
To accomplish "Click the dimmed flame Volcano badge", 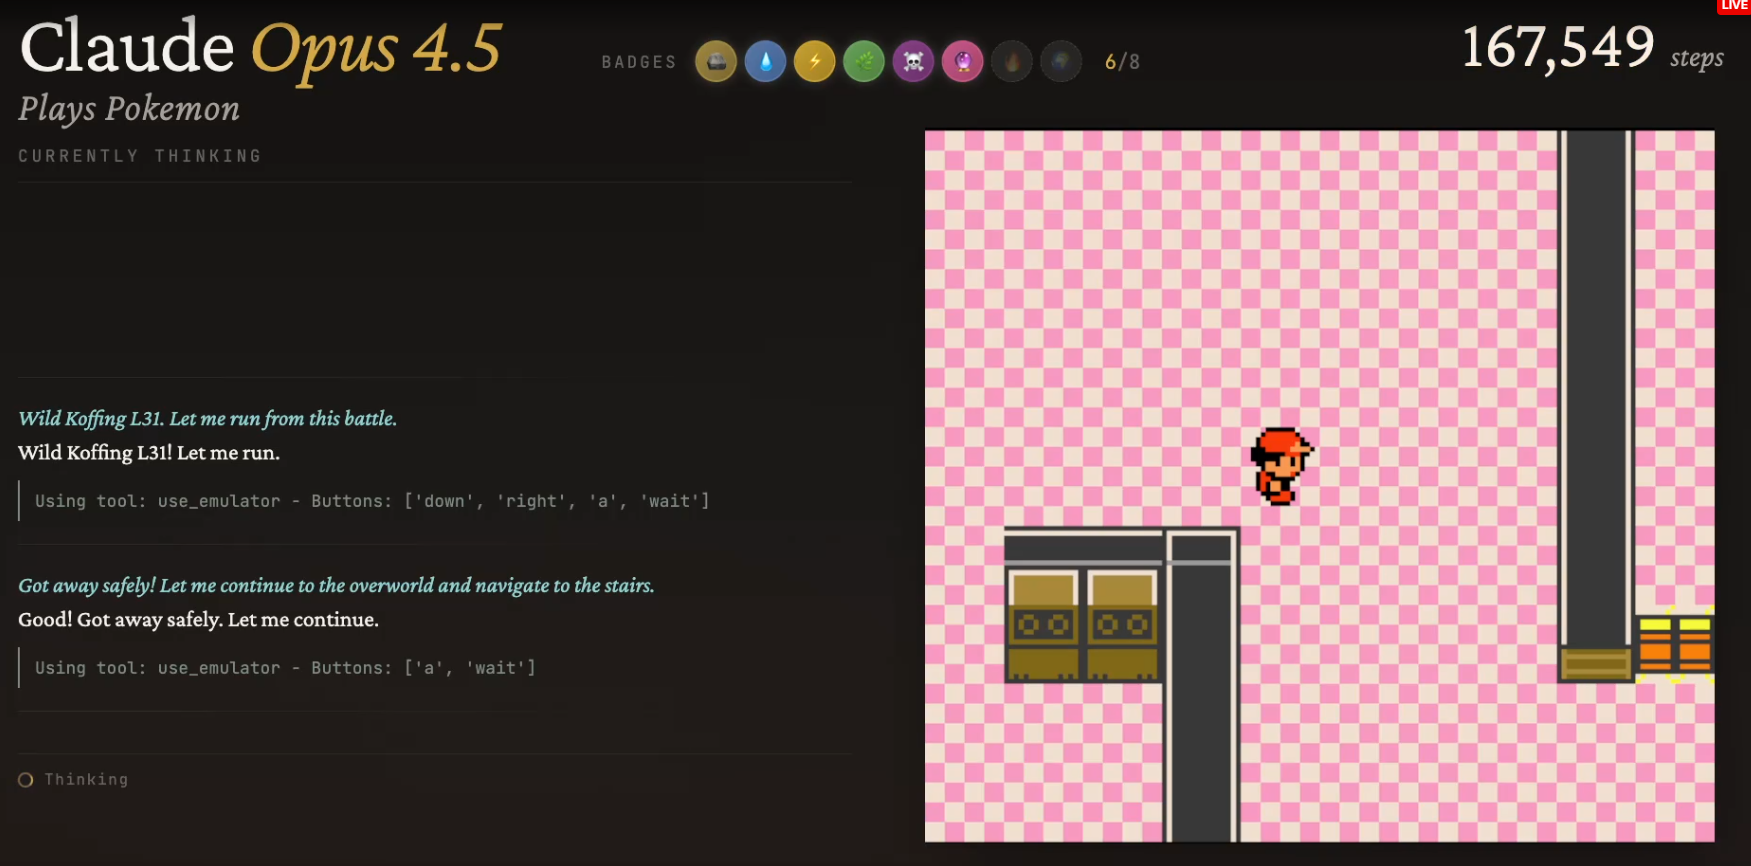I will pos(1012,62).
